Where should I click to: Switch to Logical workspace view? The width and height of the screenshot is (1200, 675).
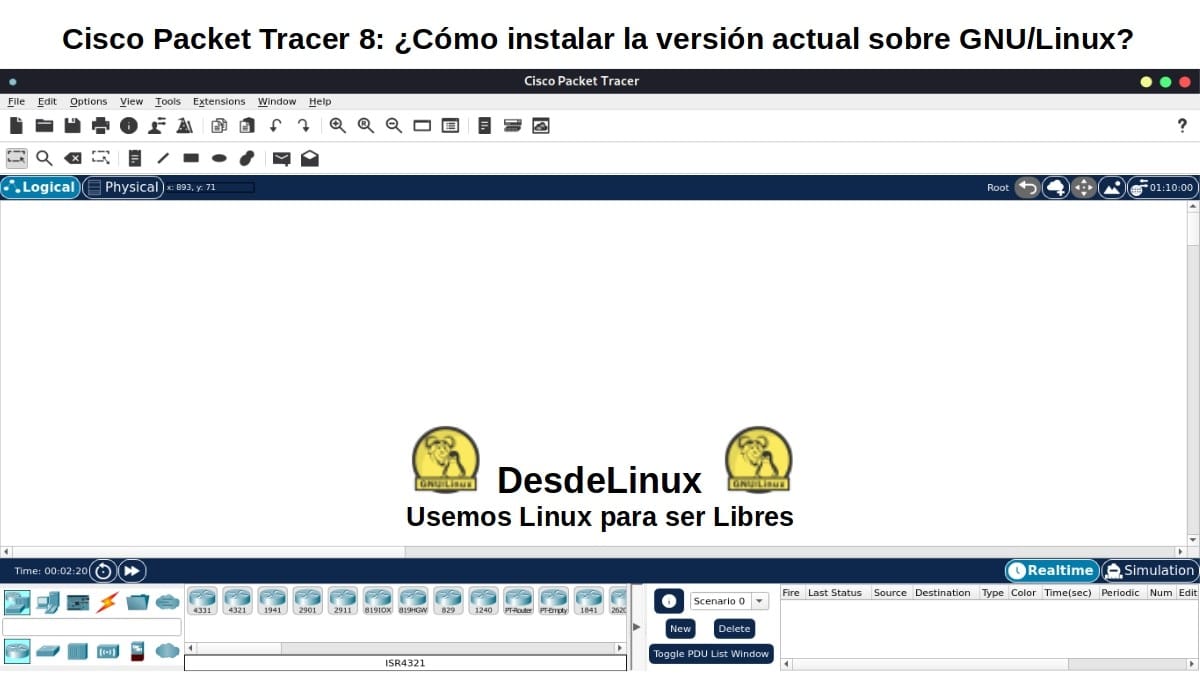pos(40,187)
